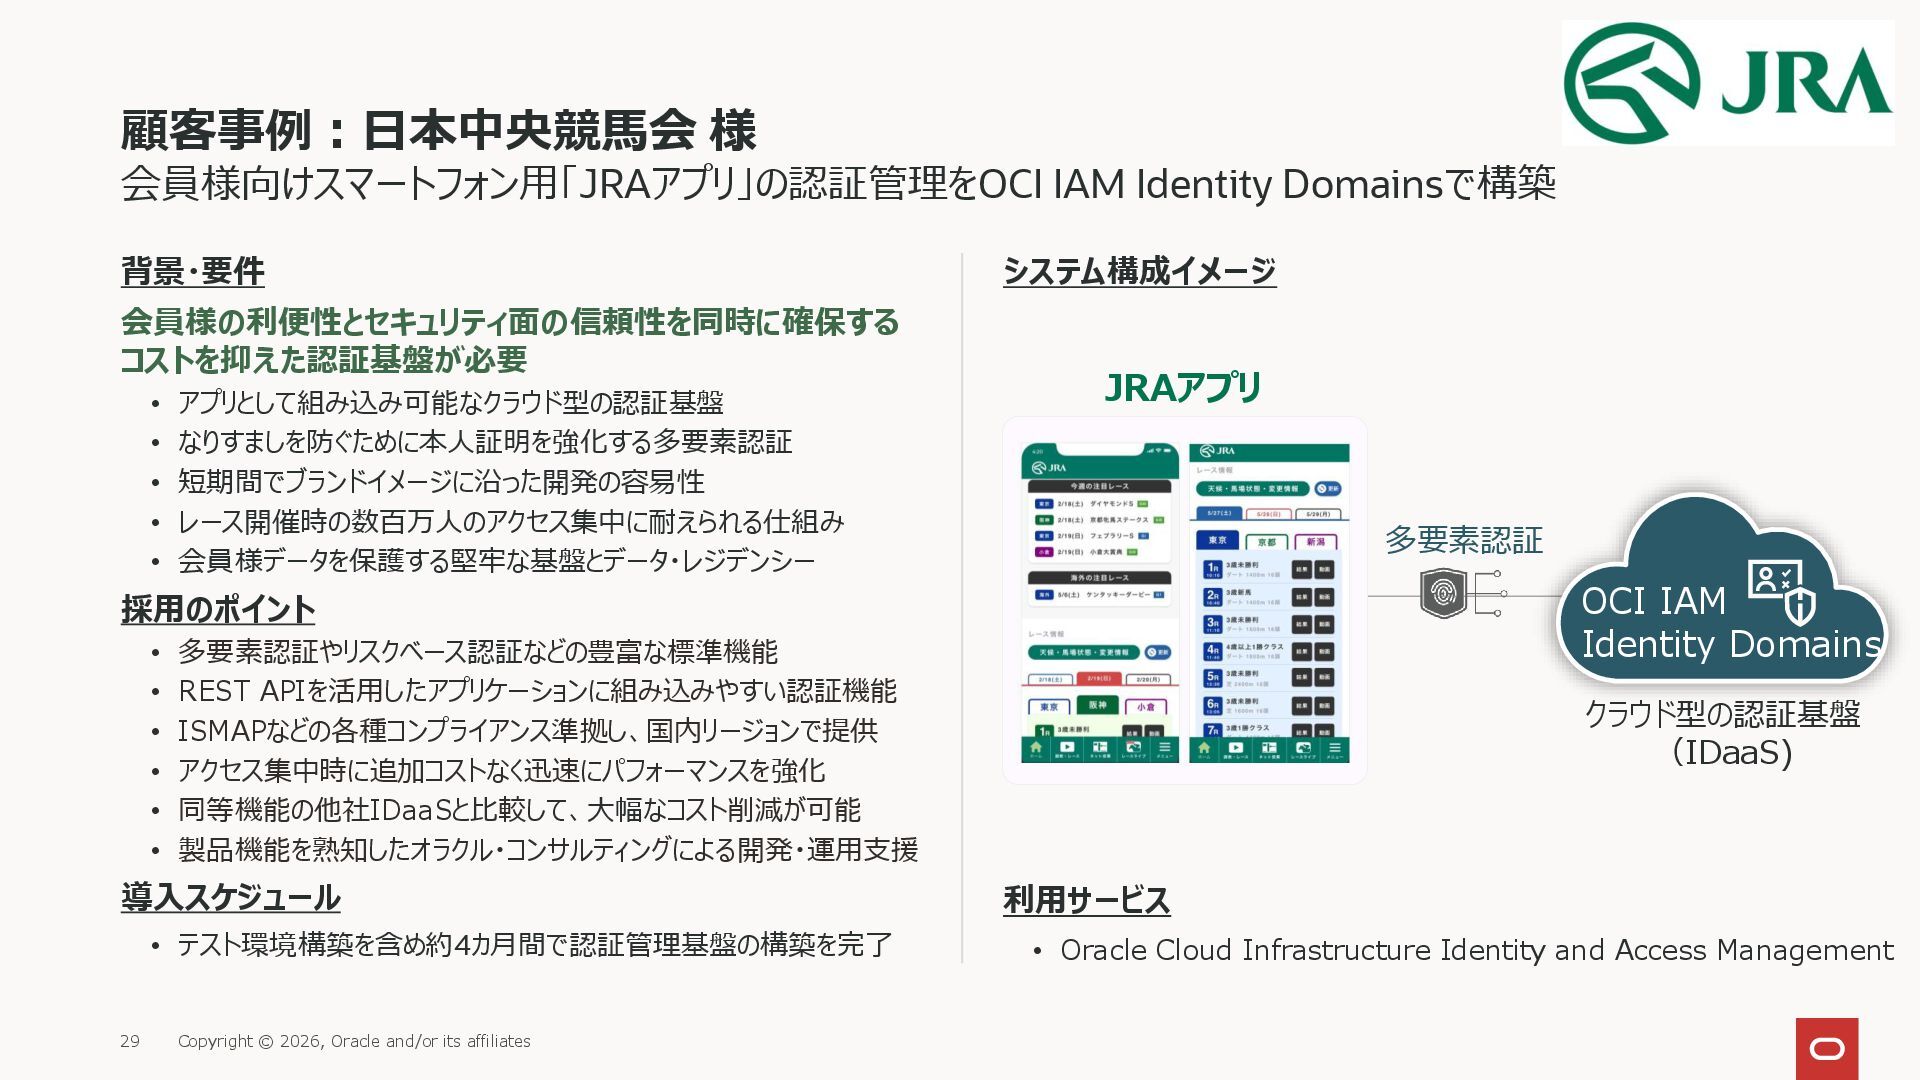This screenshot has width=1920, height=1080.
Task: Tap the home icon in the left phone's bottom bar
Action: click(x=1036, y=748)
